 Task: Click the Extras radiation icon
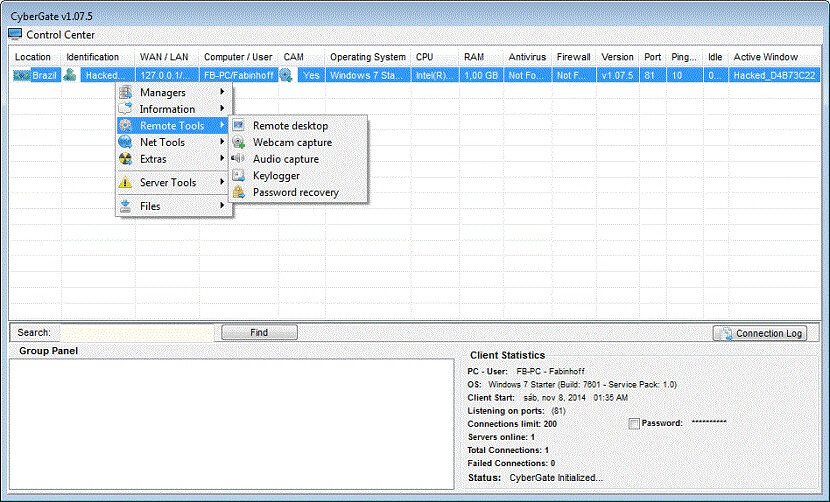click(125, 159)
